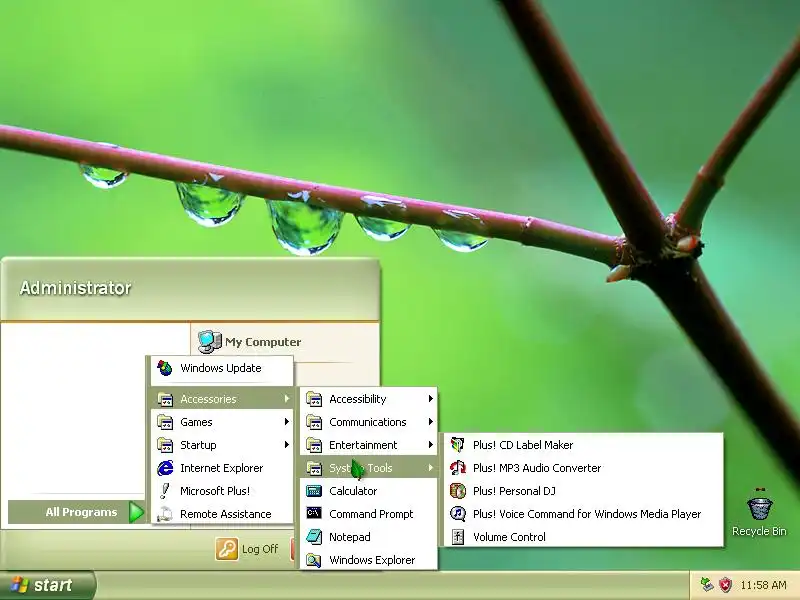Click the Calculator text label
Screen dimensions: 800x600
pos(353,491)
